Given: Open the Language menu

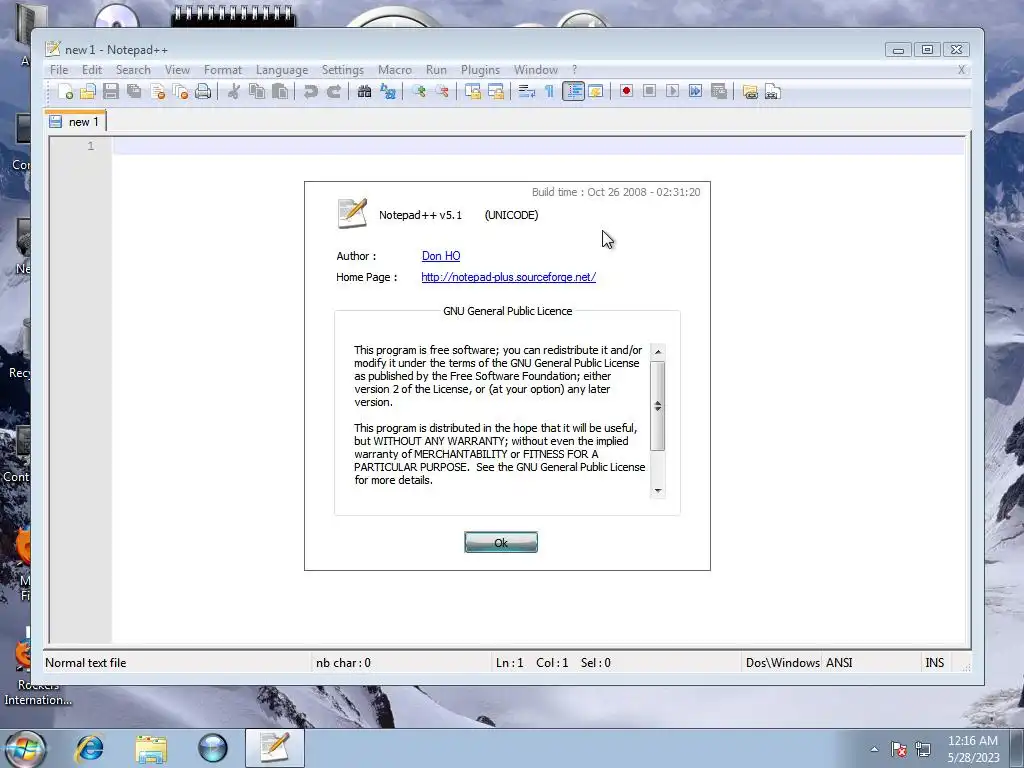Looking at the screenshot, I should coord(281,70).
